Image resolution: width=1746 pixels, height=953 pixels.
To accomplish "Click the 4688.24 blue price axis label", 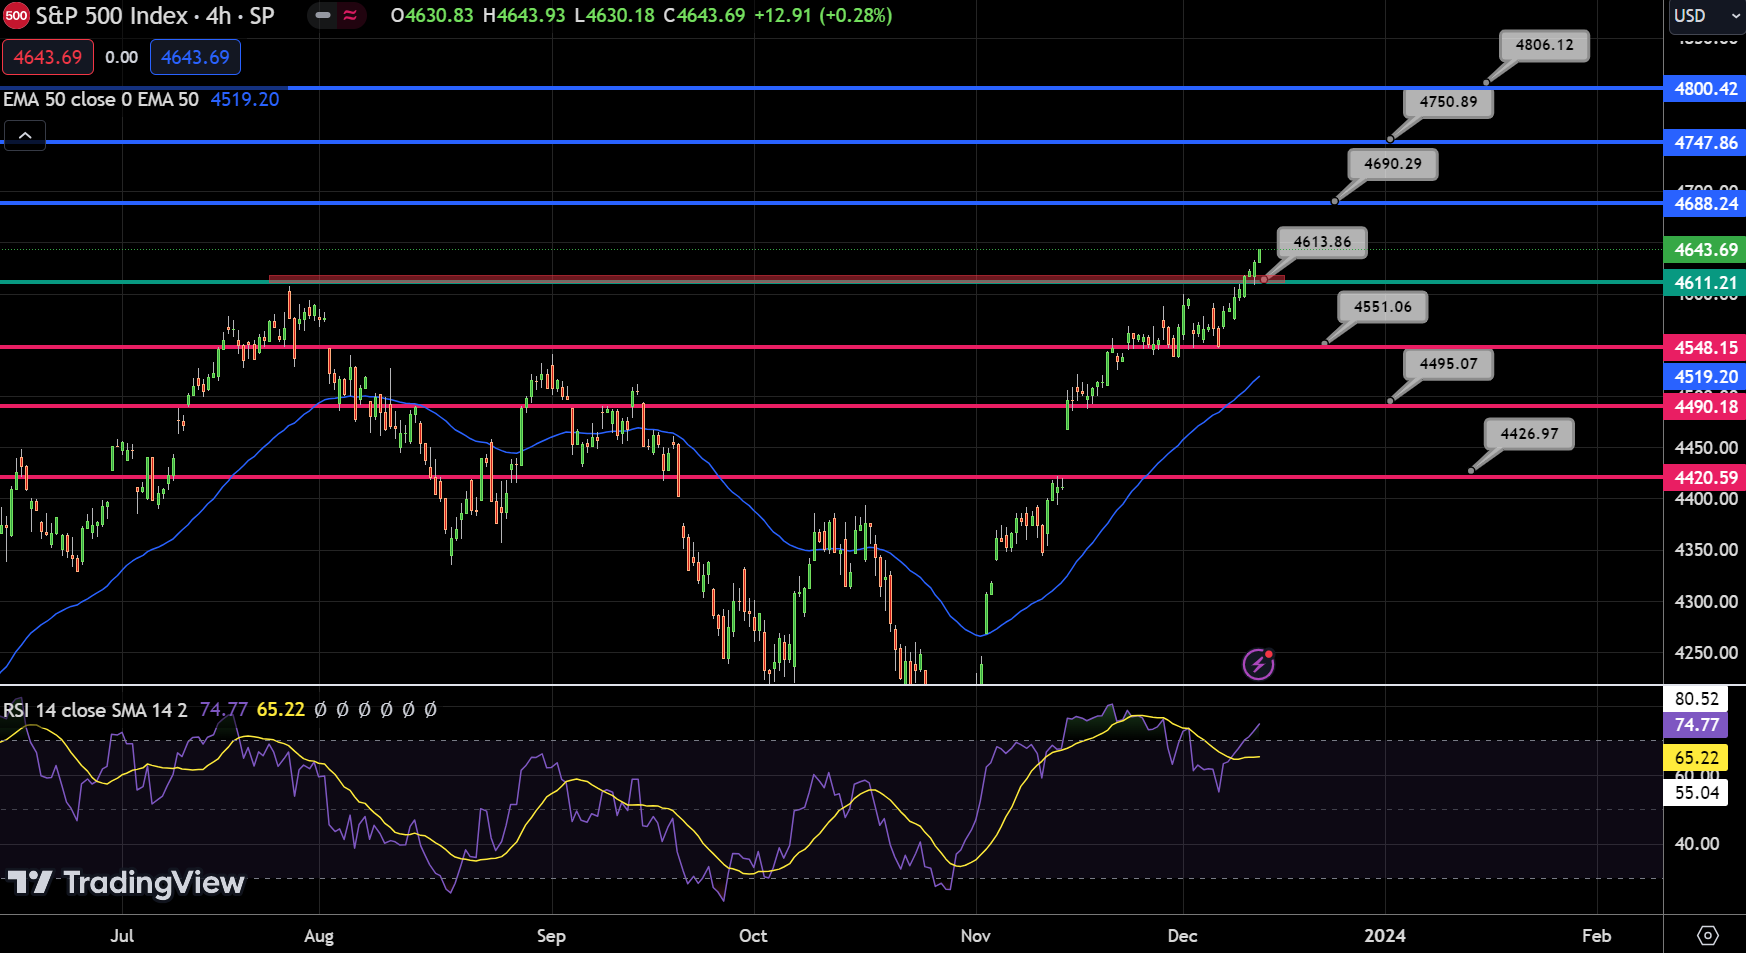I will [1705, 203].
